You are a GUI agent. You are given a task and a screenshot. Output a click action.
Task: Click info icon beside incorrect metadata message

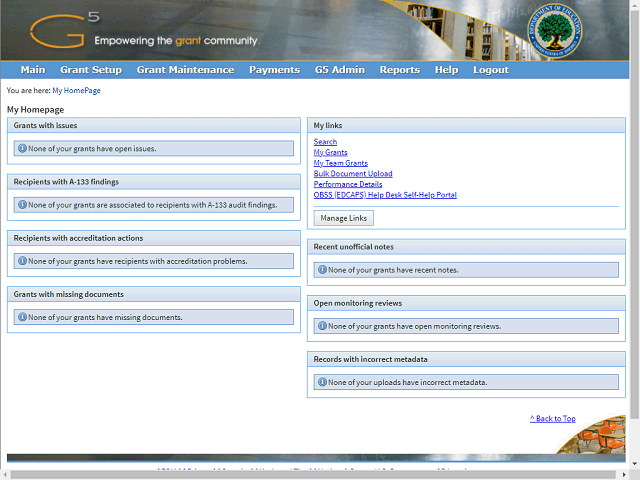pos(322,382)
